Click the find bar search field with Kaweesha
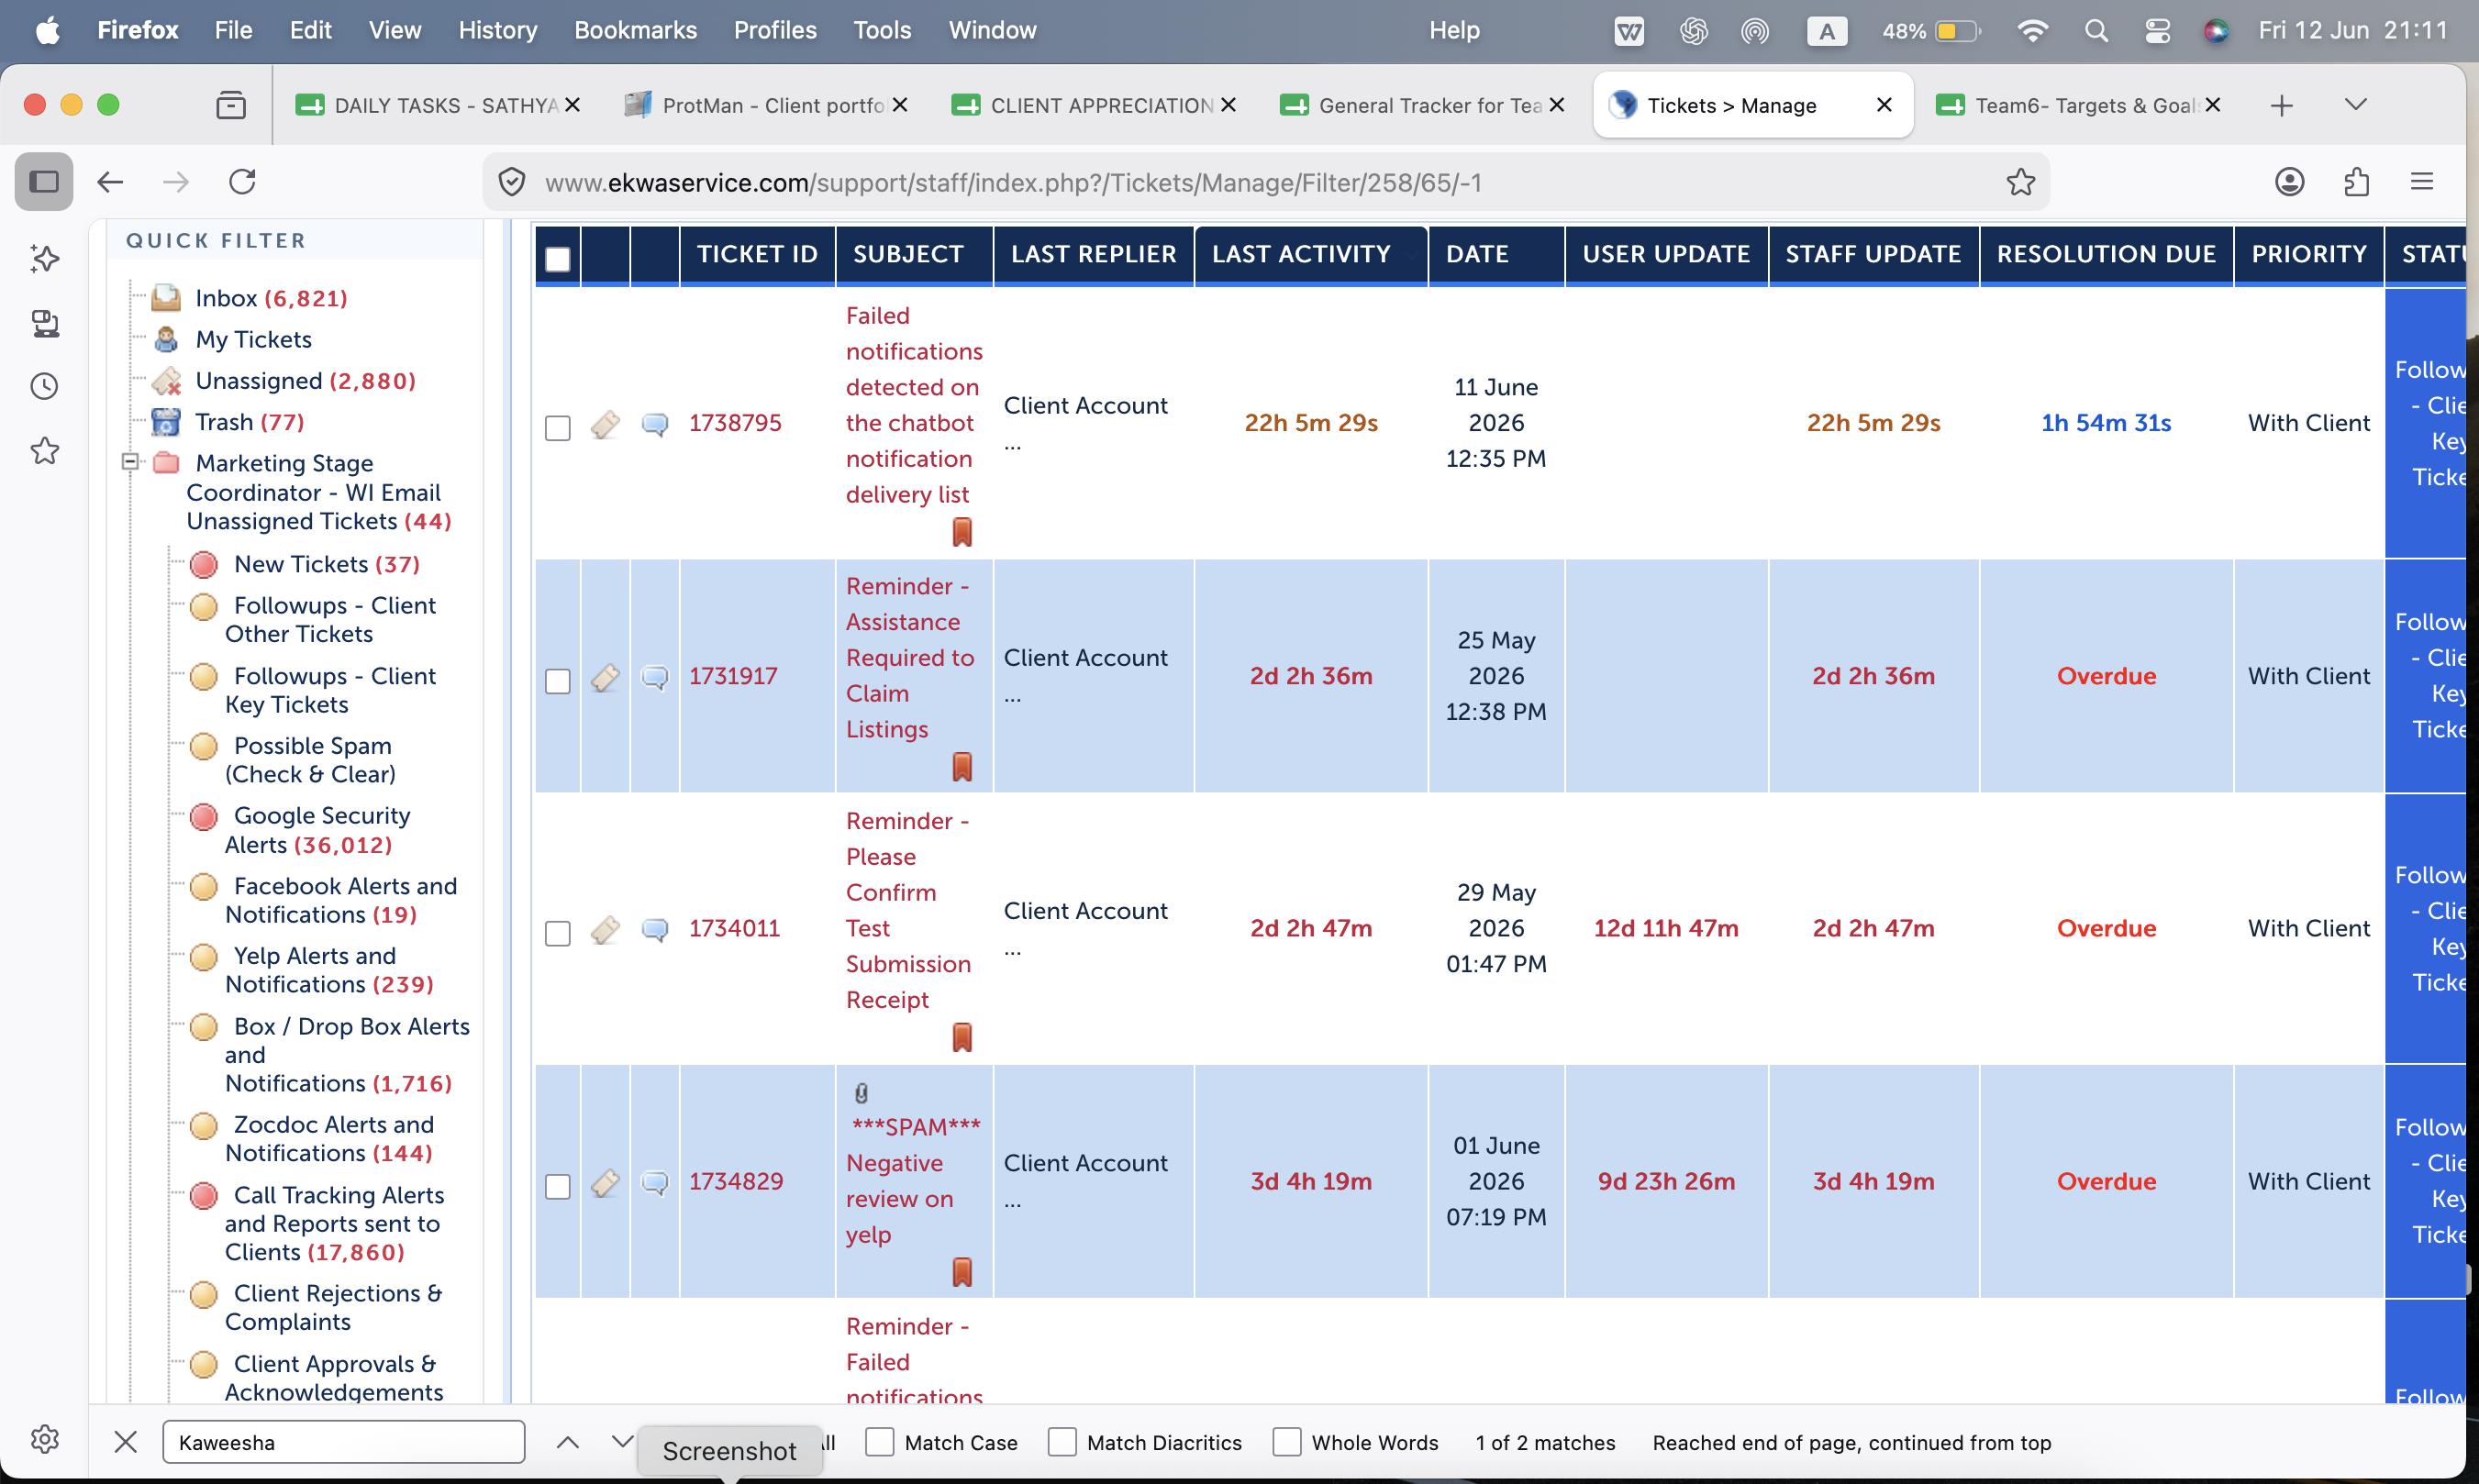This screenshot has height=1484, width=2479. [343, 1442]
